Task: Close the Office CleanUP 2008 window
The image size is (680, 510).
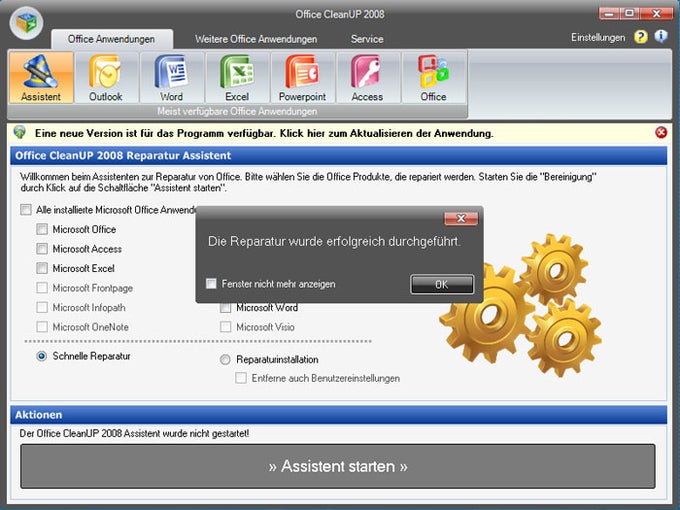Action: [656, 13]
